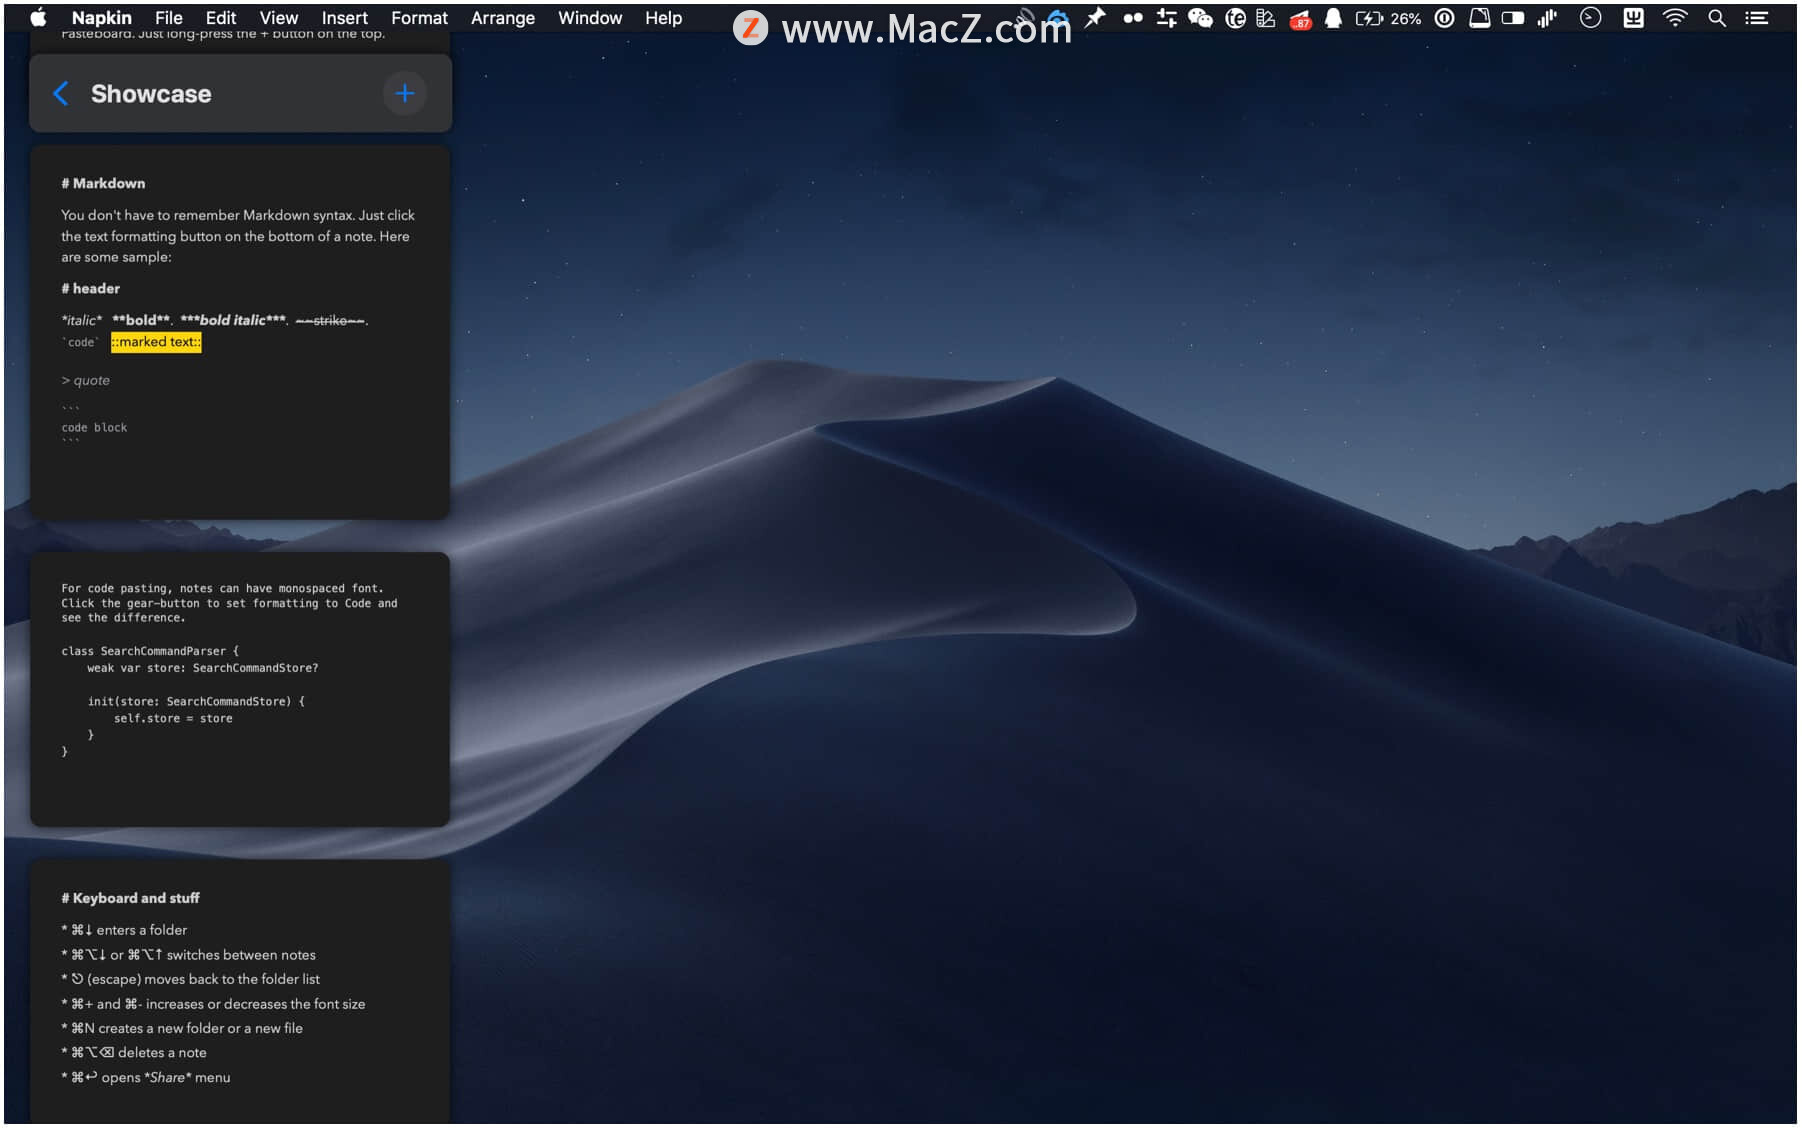Image resolution: width=1802 pixels, height=1128 pixels.
Task: Open the Edit menu
Action: pyautogui.click(x=221, y=18)
